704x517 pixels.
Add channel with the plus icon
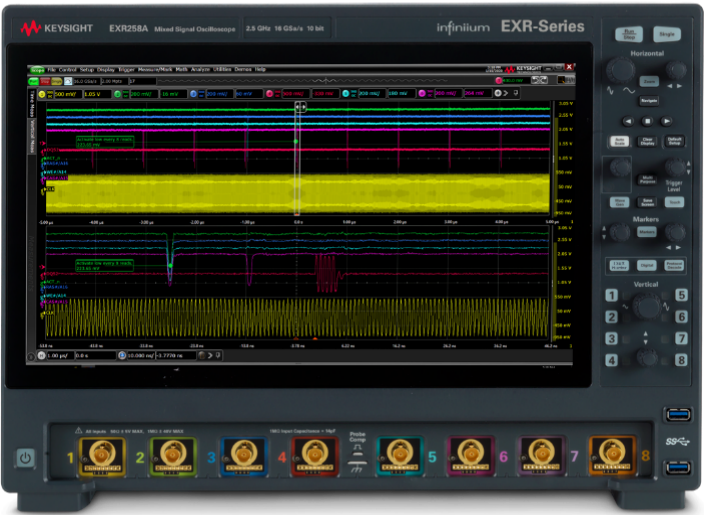497,93
